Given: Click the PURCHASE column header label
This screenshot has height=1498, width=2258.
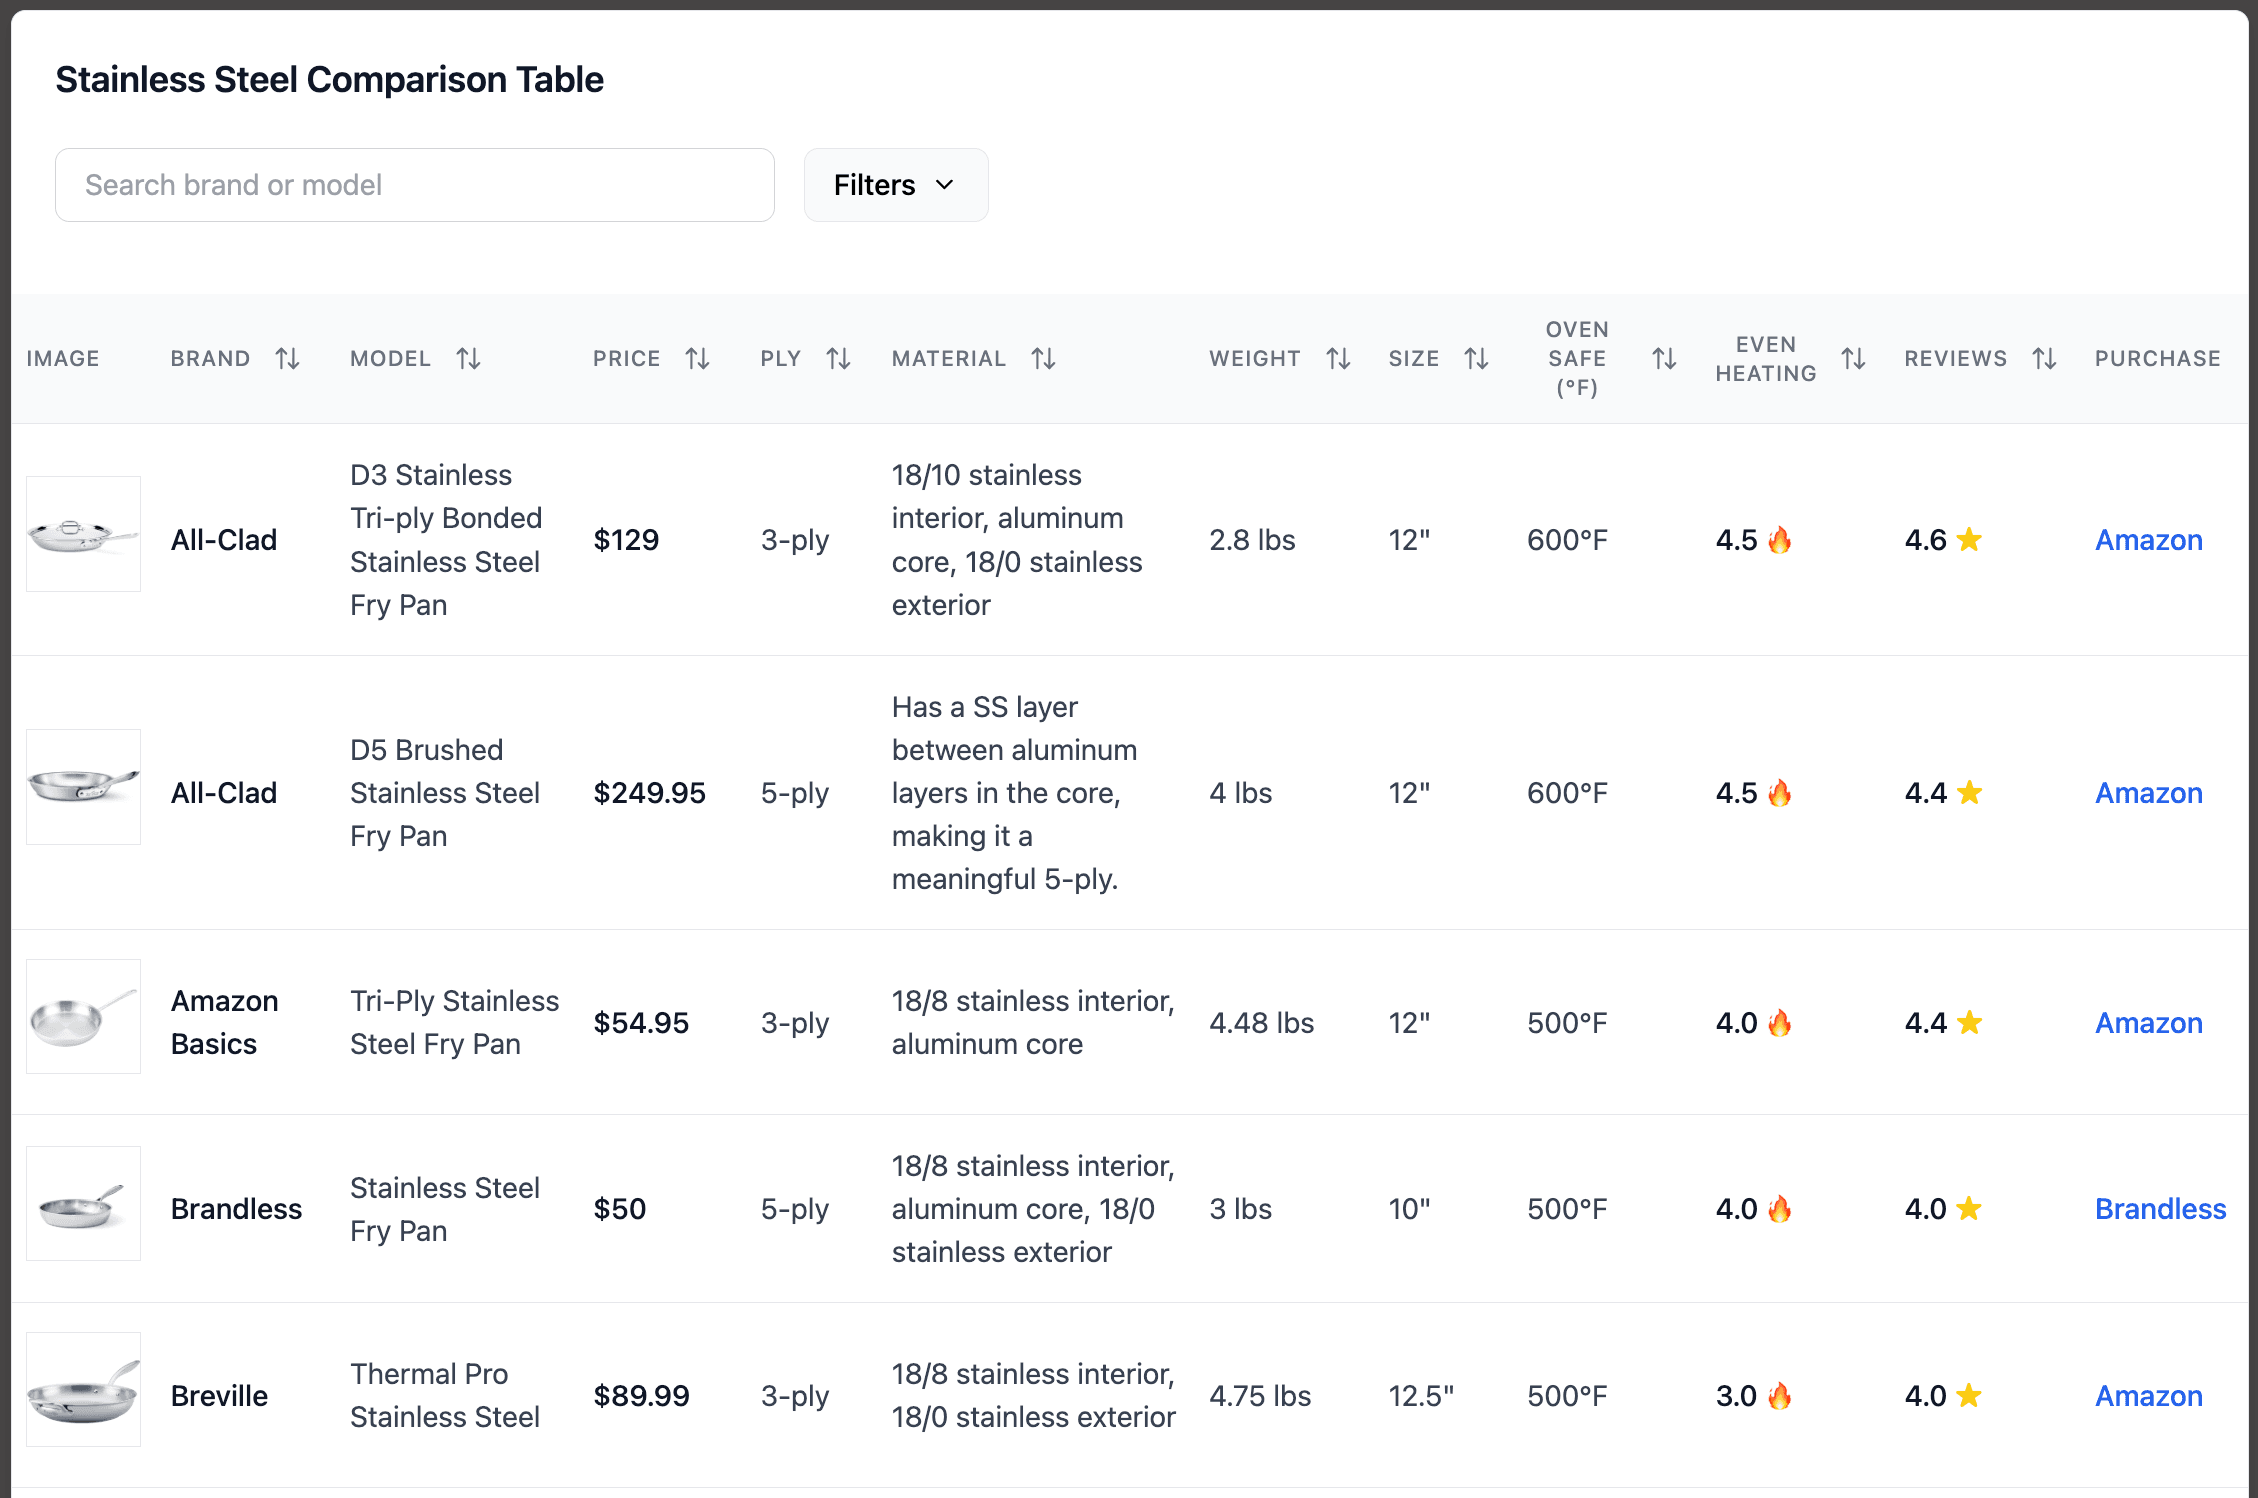Looking at the screenshot, I should pos(2158,358).
